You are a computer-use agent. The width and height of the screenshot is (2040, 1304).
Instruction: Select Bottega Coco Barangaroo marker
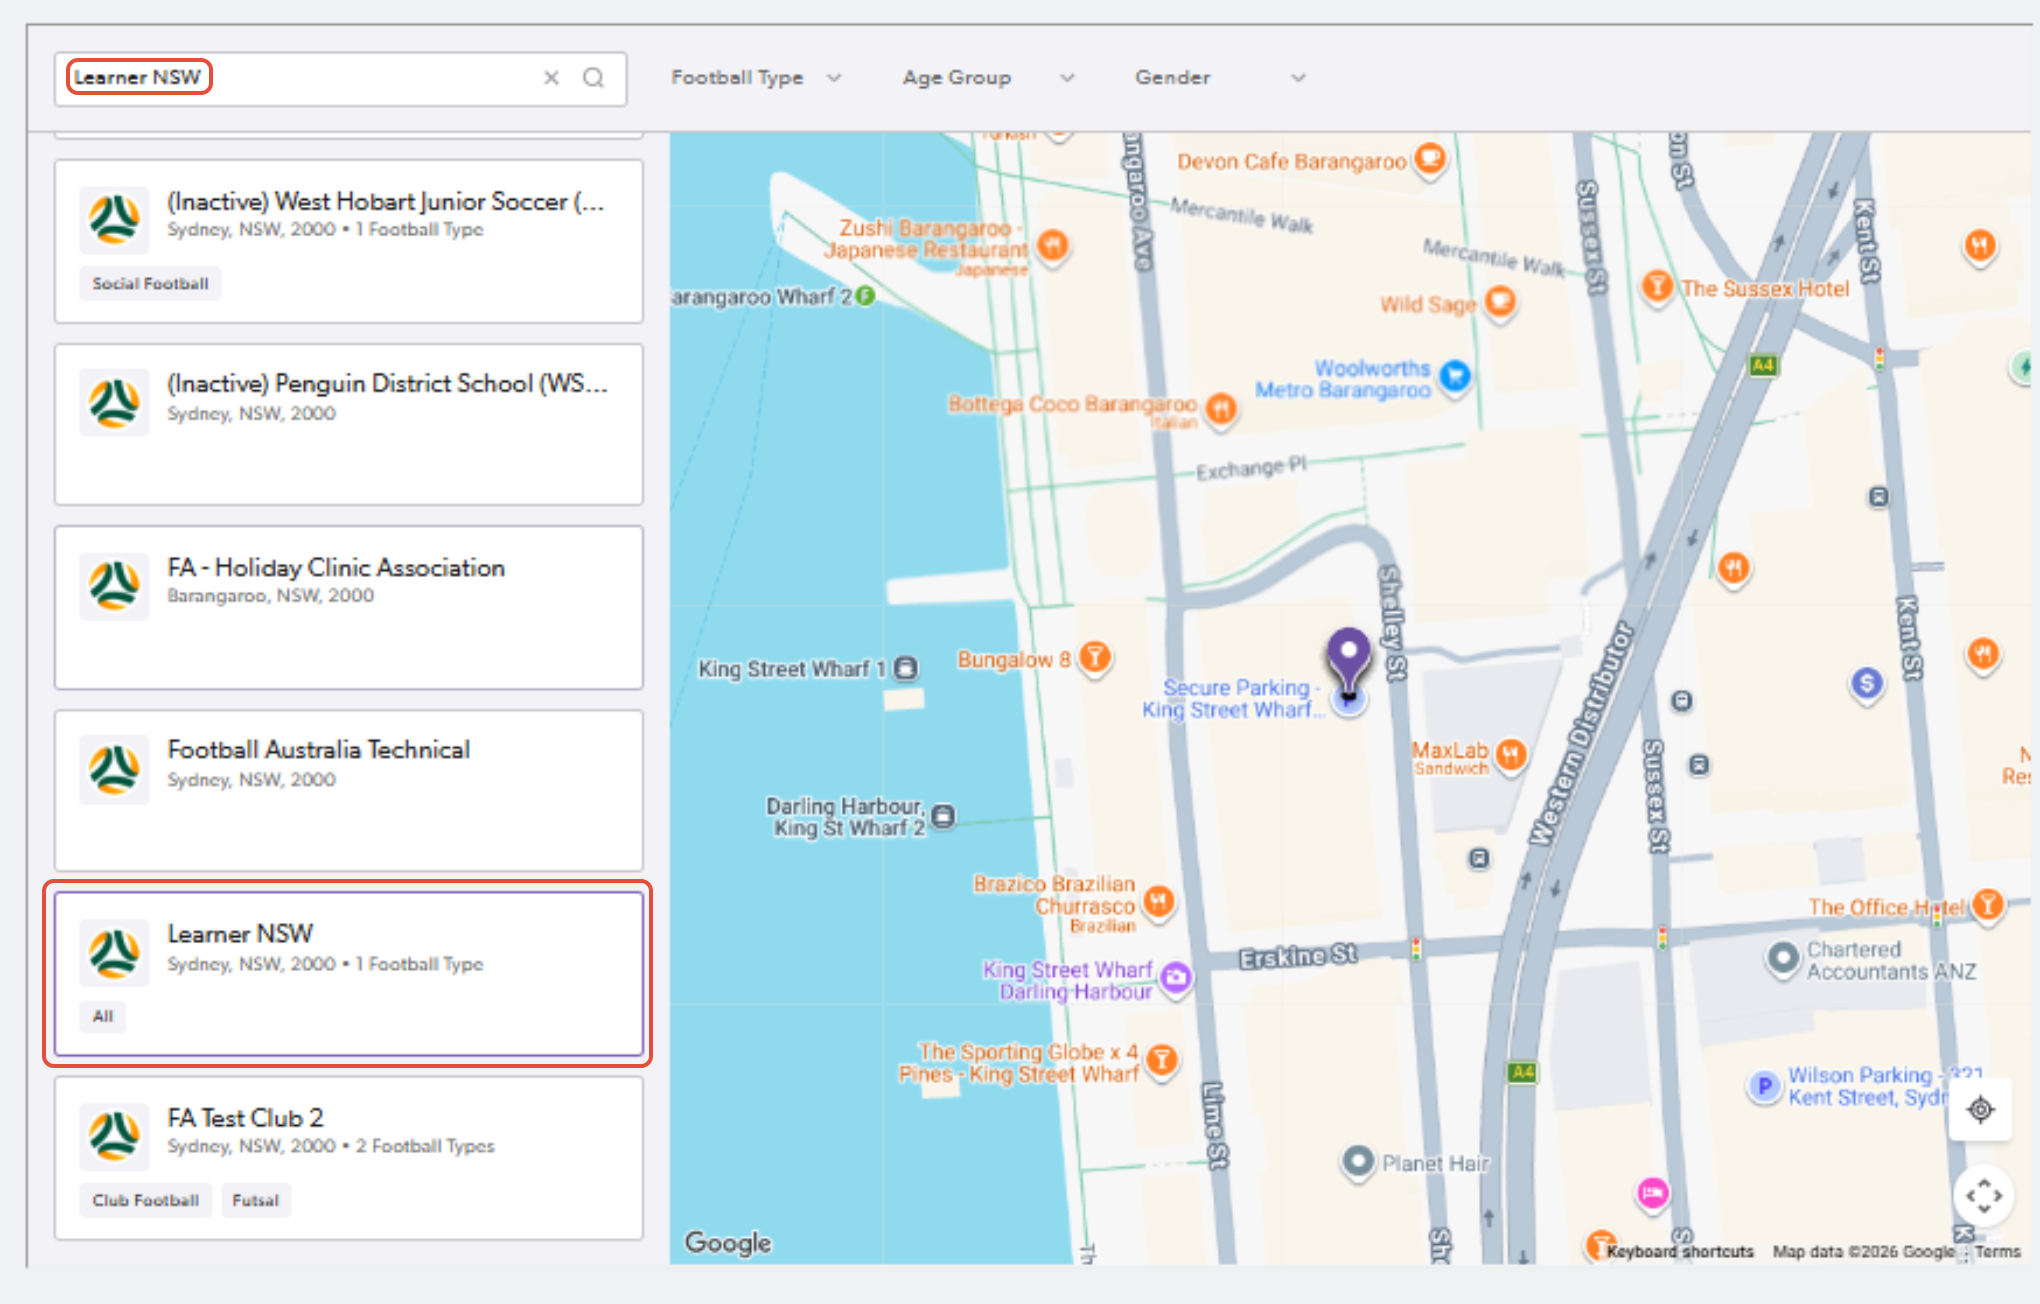pos(1221,408)
